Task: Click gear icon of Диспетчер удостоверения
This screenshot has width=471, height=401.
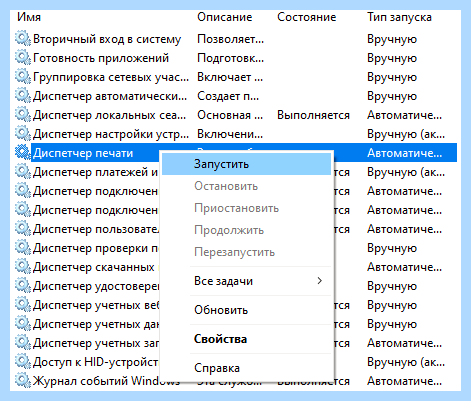Action: click(x=23, y=286)
